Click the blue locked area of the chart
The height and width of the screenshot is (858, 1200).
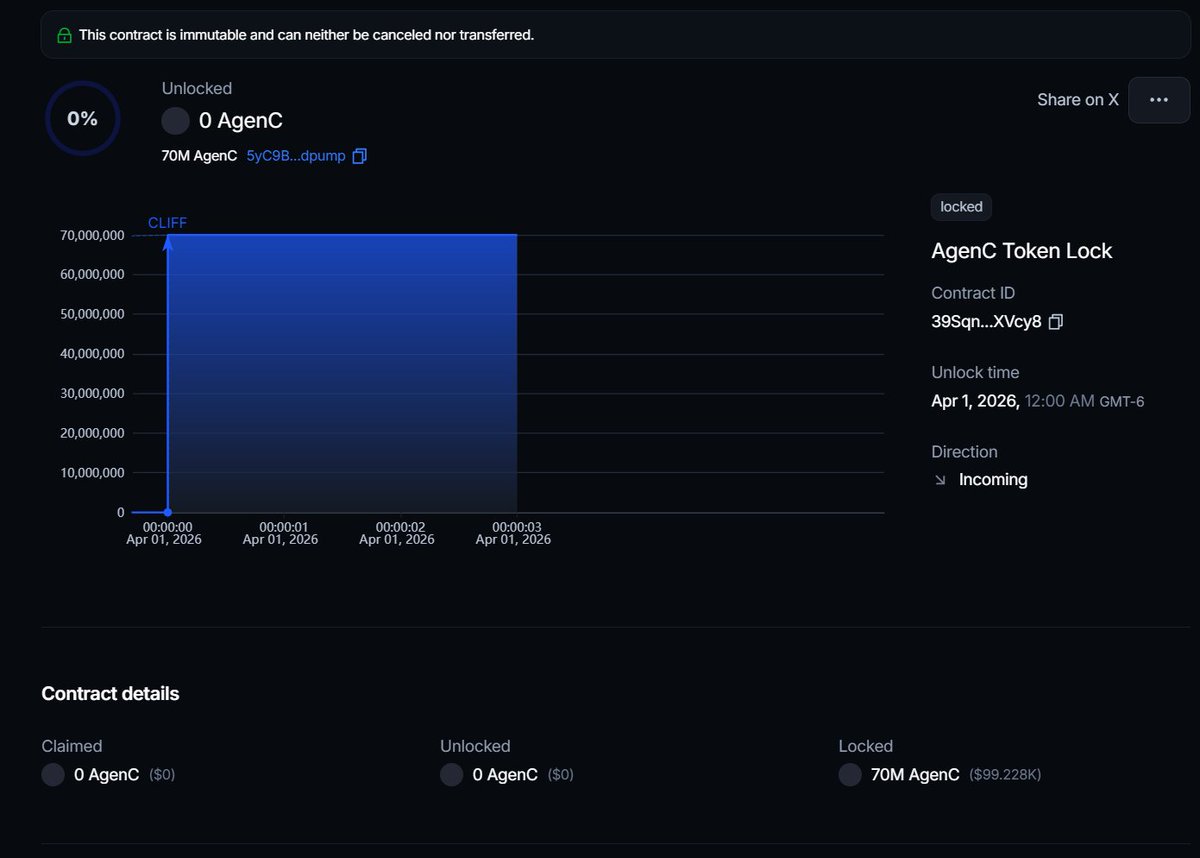coord(342,373)
